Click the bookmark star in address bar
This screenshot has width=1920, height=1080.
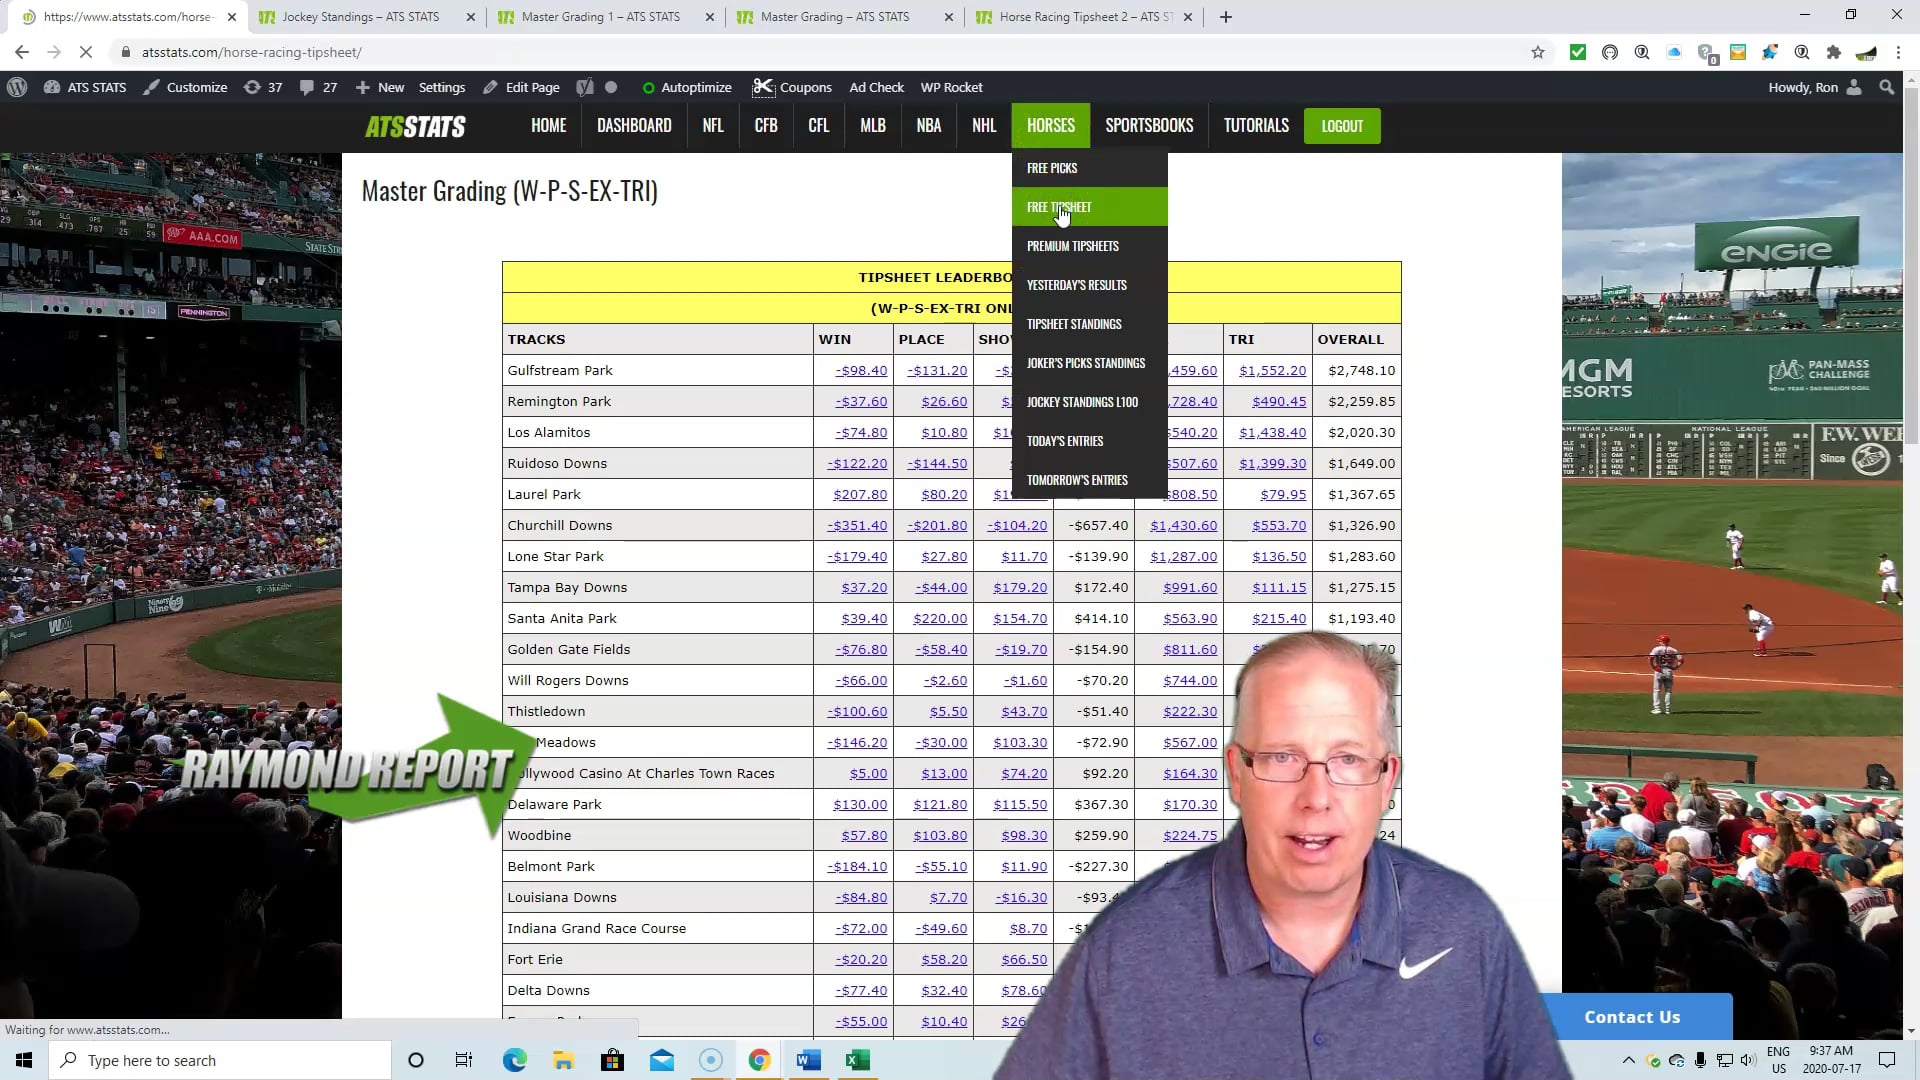(1538, 52)
